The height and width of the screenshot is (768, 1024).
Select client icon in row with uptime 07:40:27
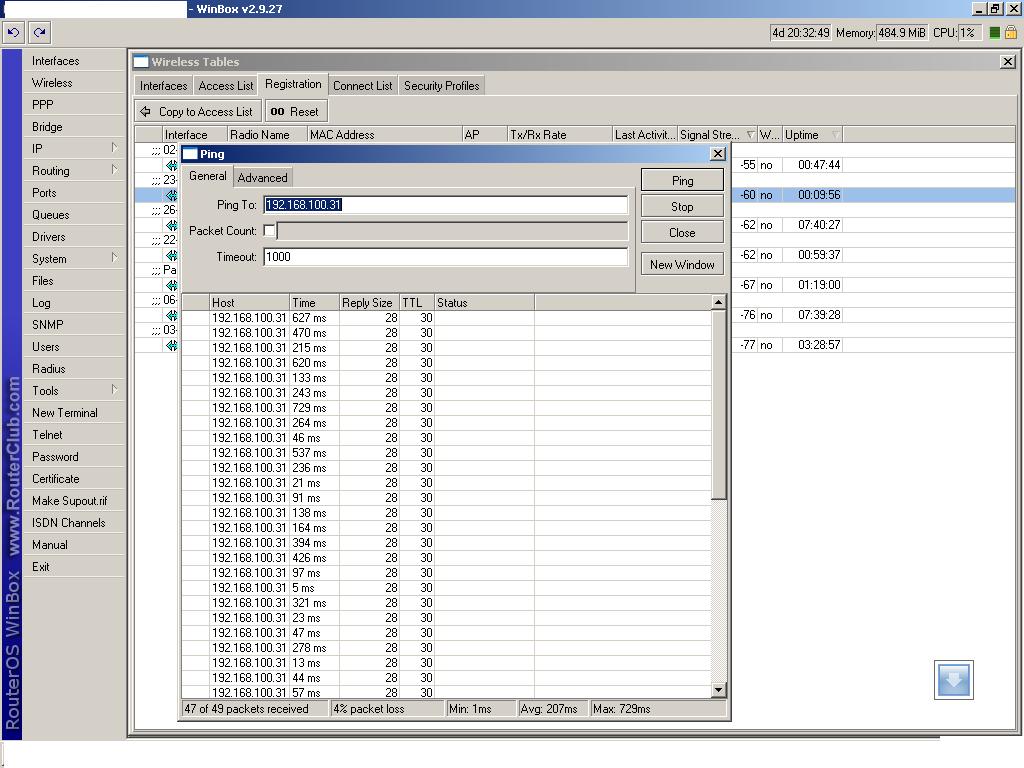pyautogui.click(x=171, y=225)
